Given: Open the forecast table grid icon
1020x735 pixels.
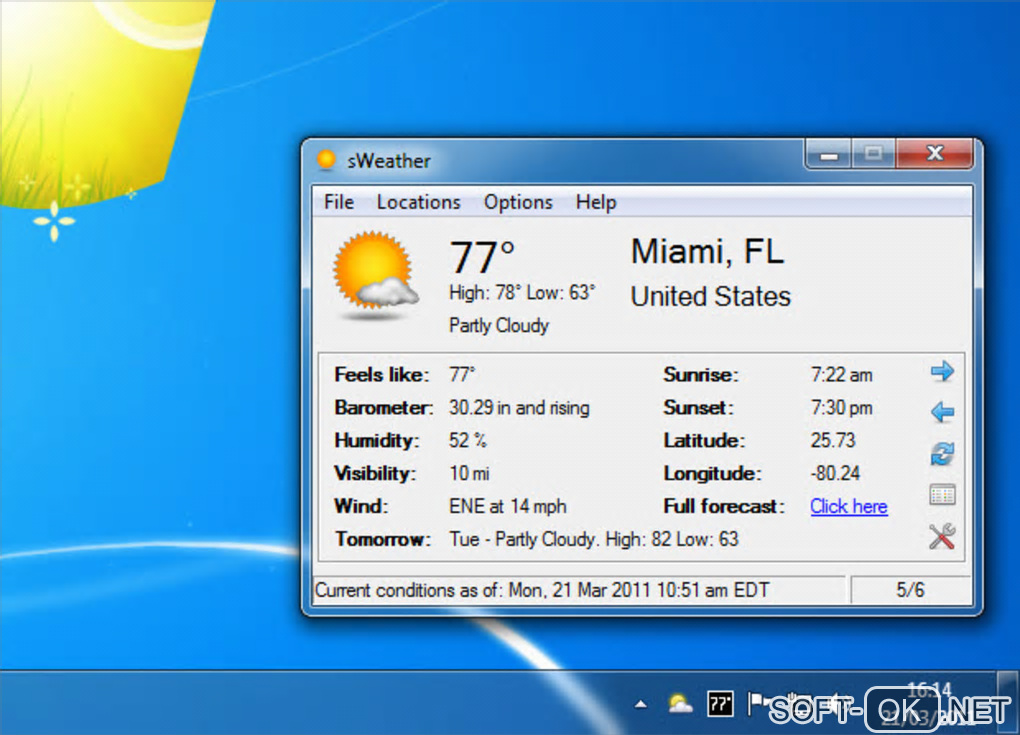Looking at the screenshot, I should [942, 495].
